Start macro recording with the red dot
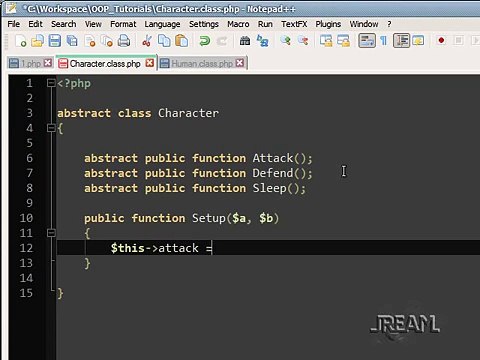480x360 pixels. [x=441, y=41]
